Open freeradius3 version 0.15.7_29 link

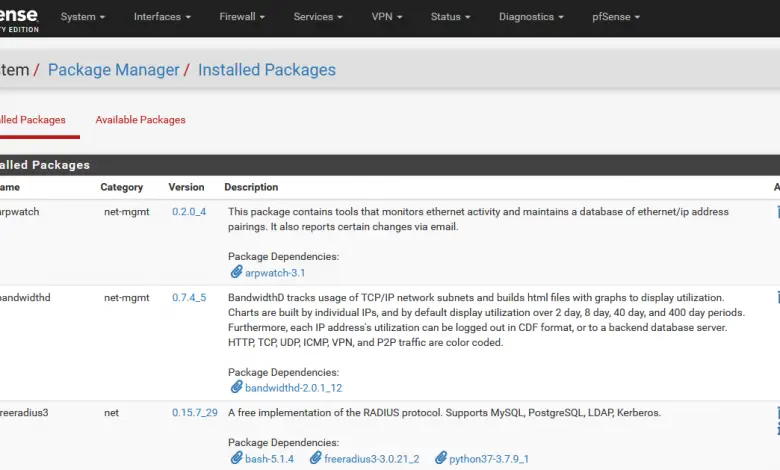195,412
